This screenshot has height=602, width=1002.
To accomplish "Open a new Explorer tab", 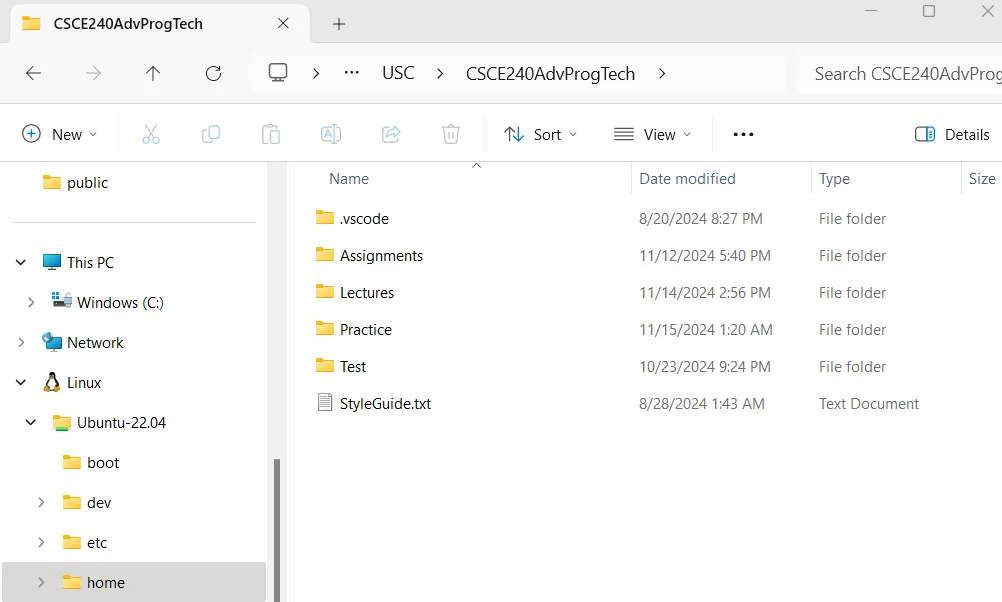I will tap(338, 23).
